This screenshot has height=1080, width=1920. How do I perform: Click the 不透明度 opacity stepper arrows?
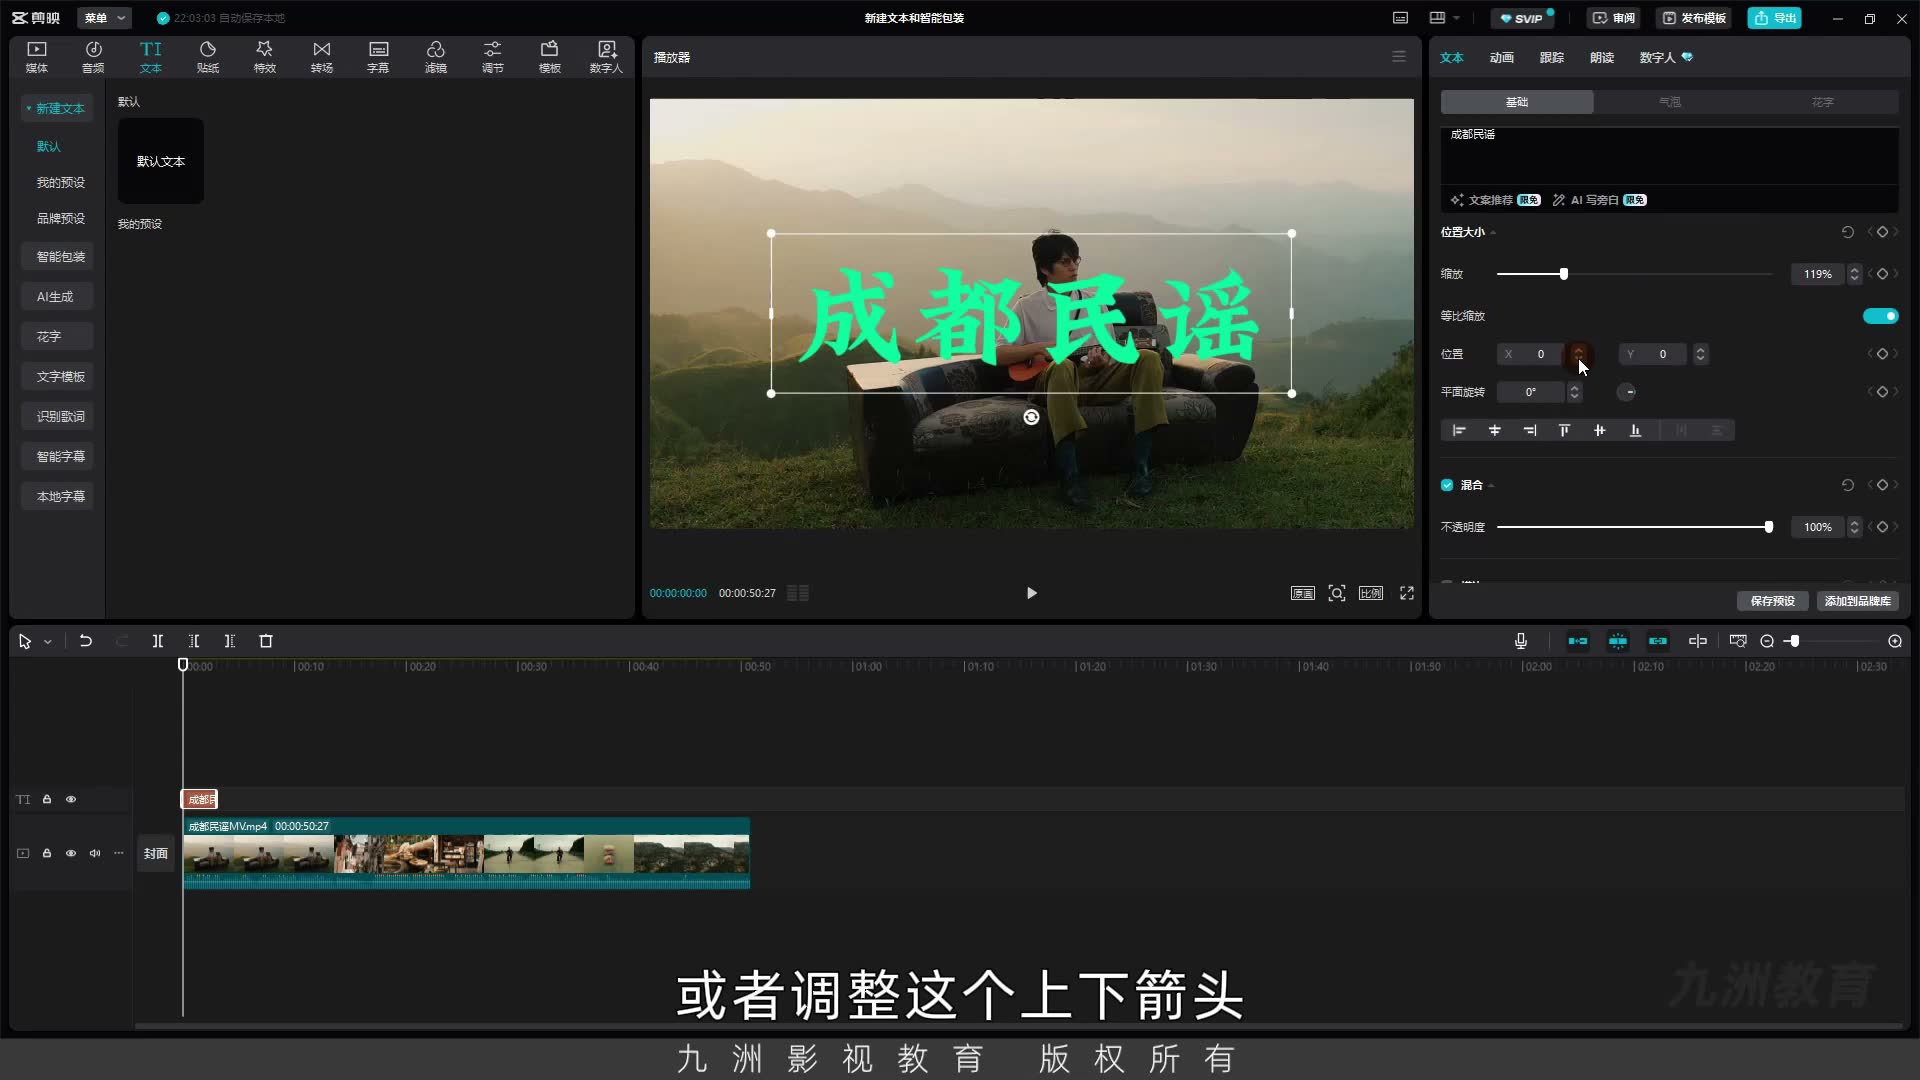(1855, 527)
